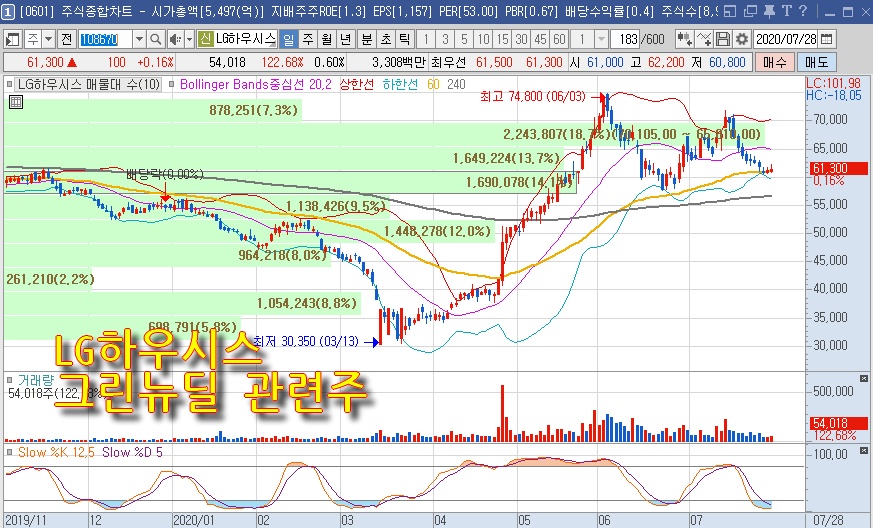
Task: Open the calendar date picker
Action: (827, 40)
